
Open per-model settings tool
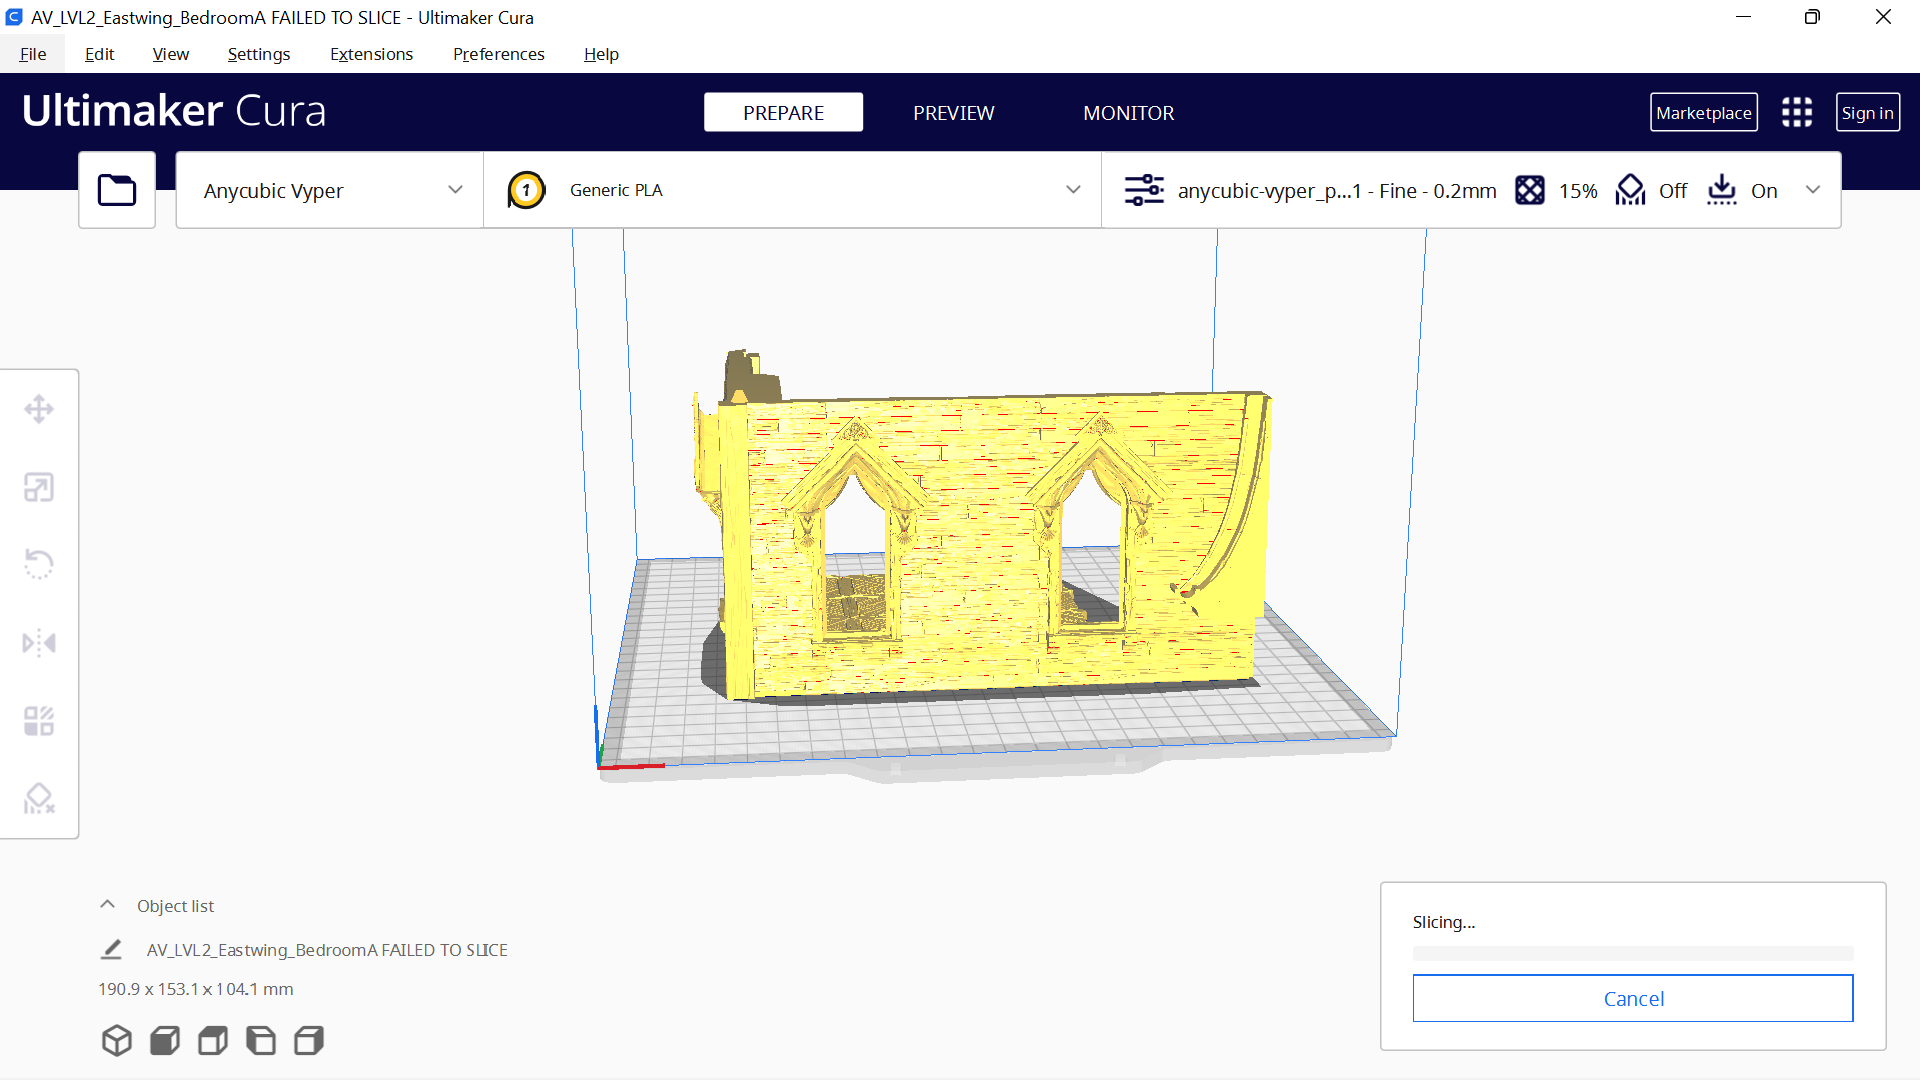39,720
